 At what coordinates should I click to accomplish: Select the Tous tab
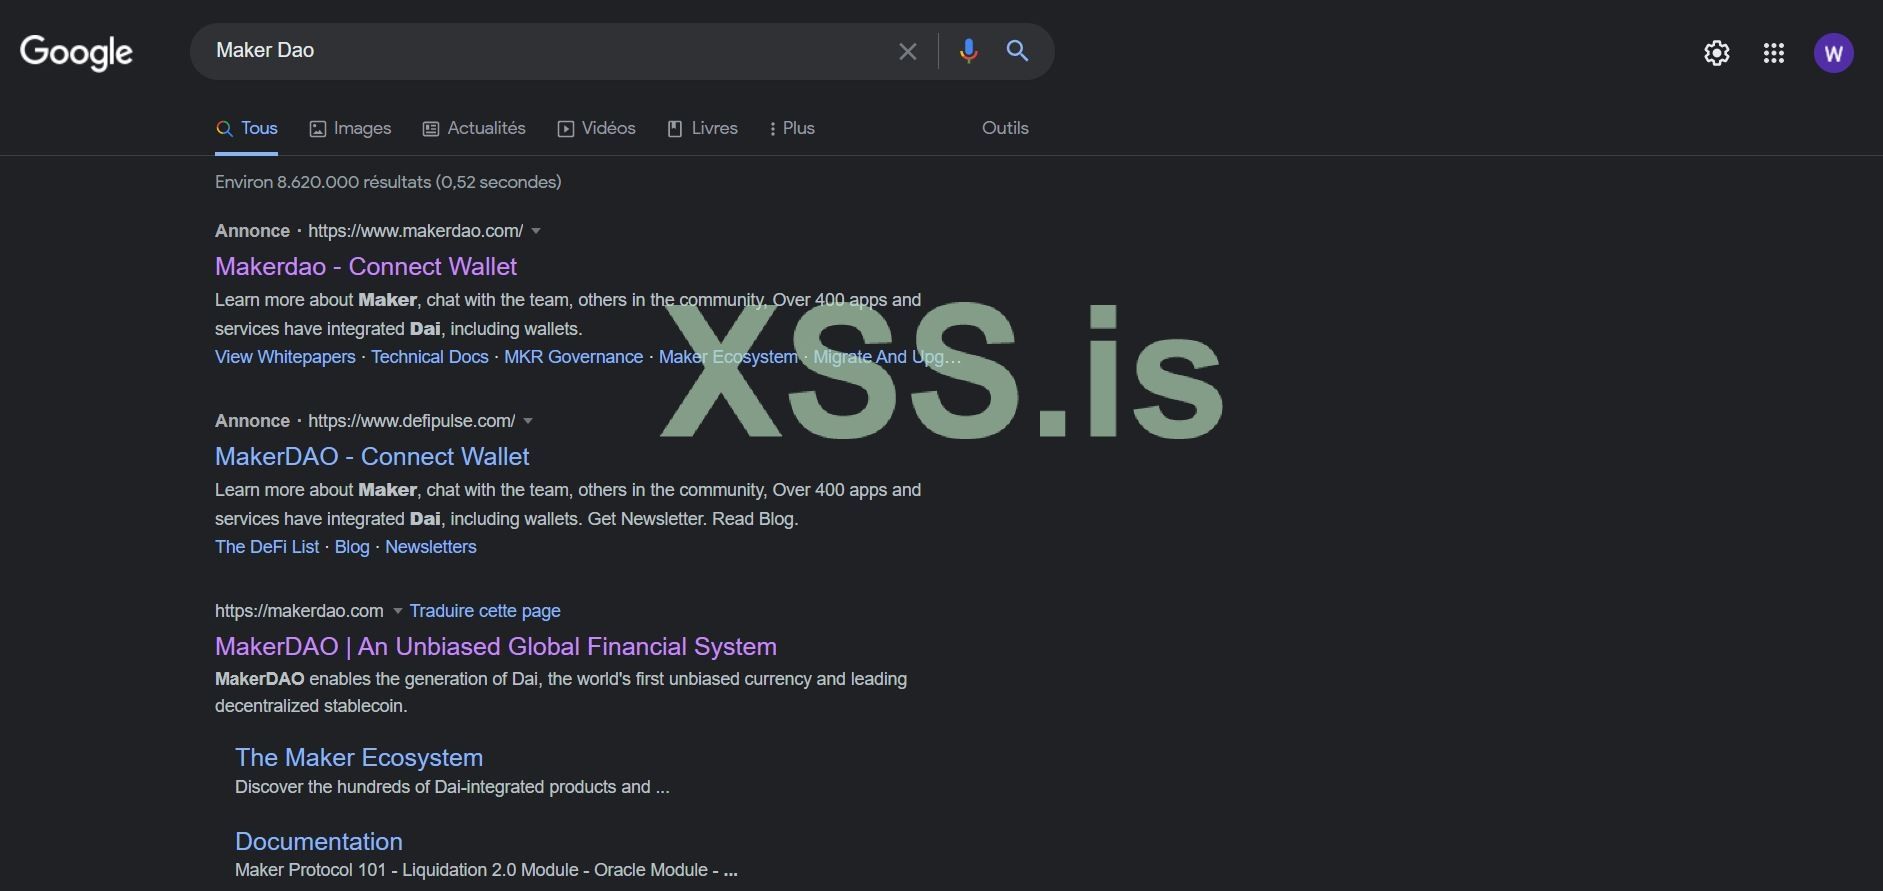pos(246,128)
